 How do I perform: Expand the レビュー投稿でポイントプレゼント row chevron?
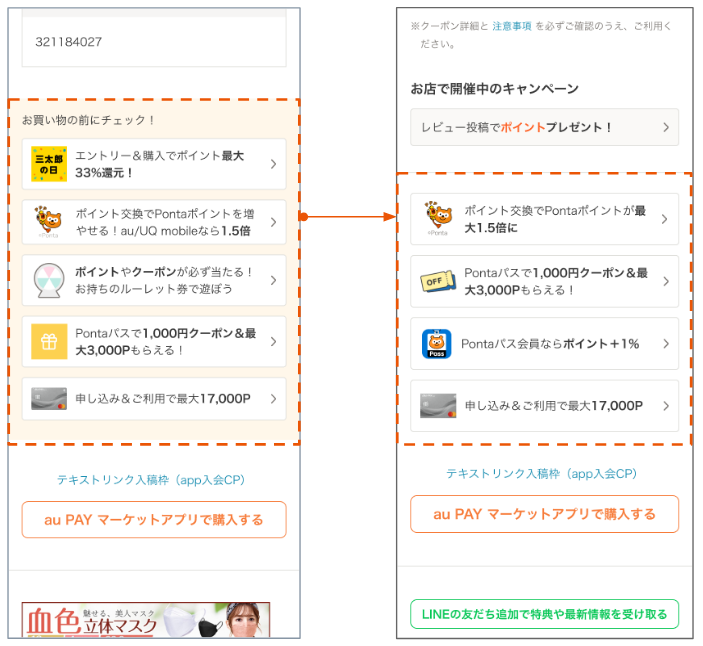[x=666, y=128]
